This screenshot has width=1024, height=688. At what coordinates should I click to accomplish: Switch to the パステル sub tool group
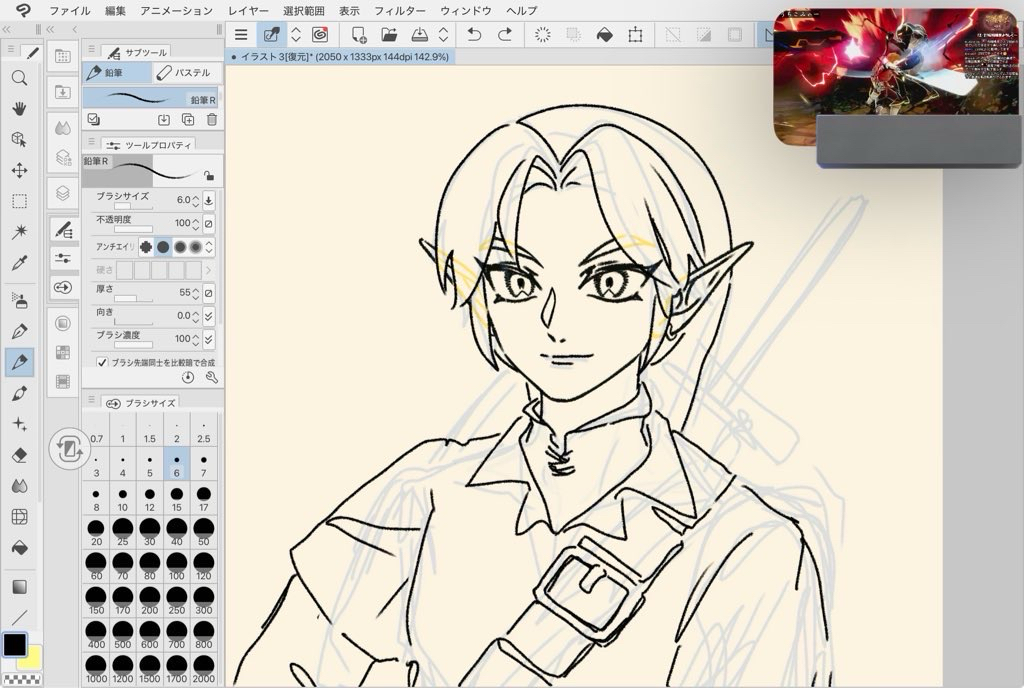[x=186, y=73]
